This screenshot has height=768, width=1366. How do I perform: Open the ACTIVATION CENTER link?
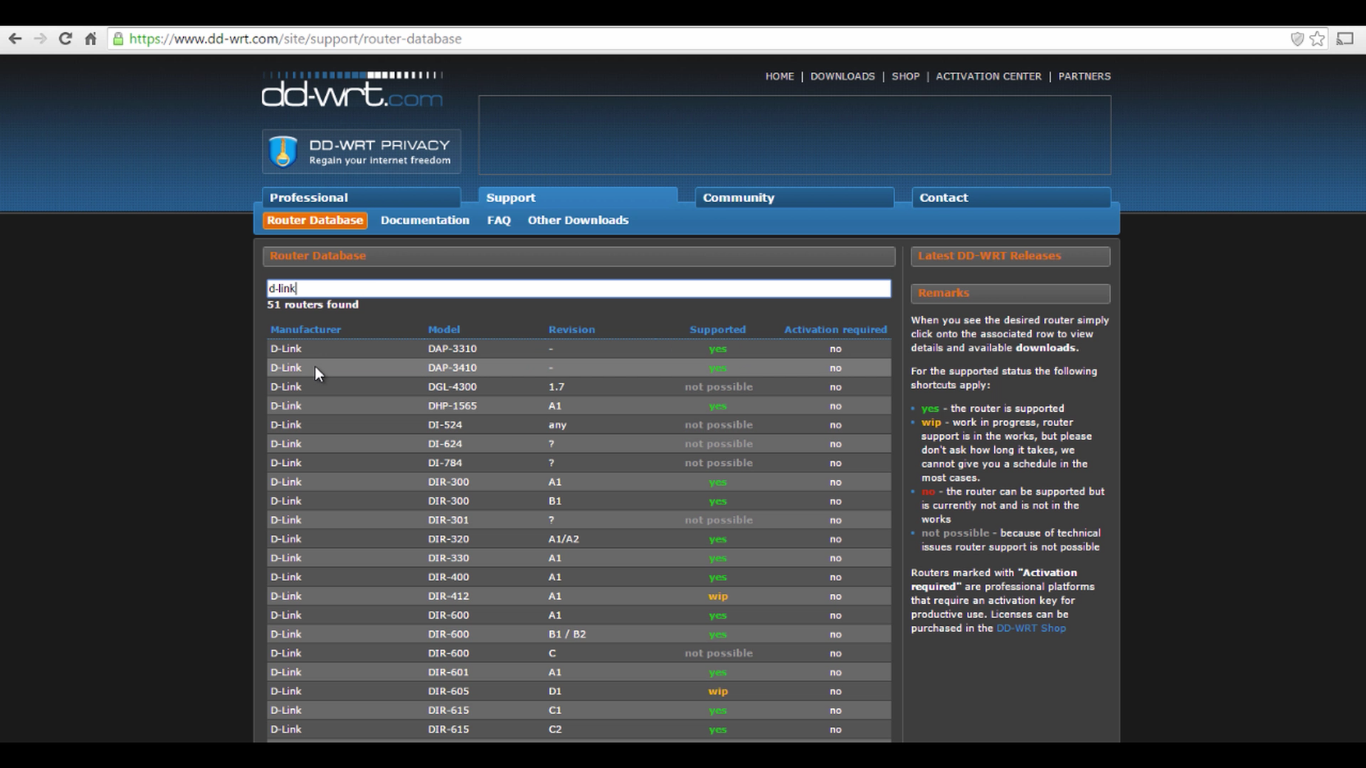click(x=988, y=76)
